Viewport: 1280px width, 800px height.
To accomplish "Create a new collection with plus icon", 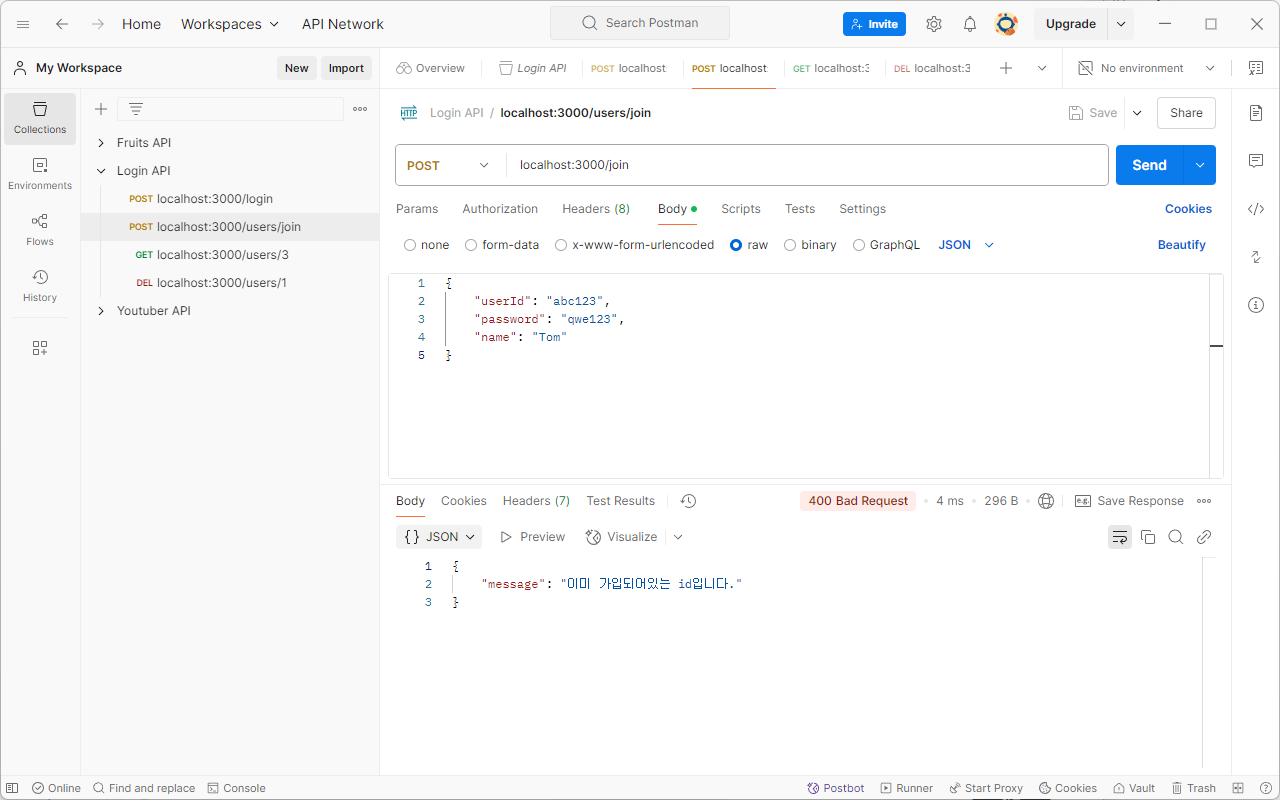I will click(x=101, y=109).
